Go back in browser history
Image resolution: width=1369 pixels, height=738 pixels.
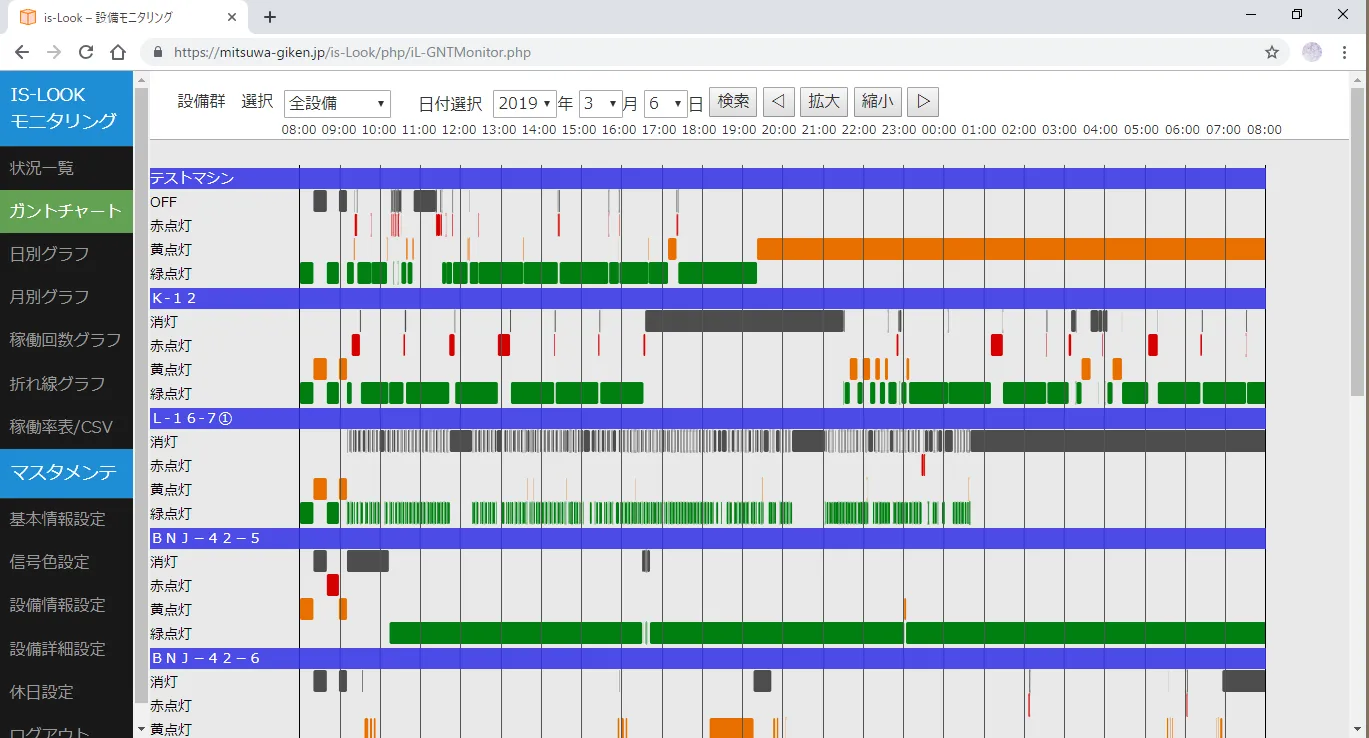(22, 52)
